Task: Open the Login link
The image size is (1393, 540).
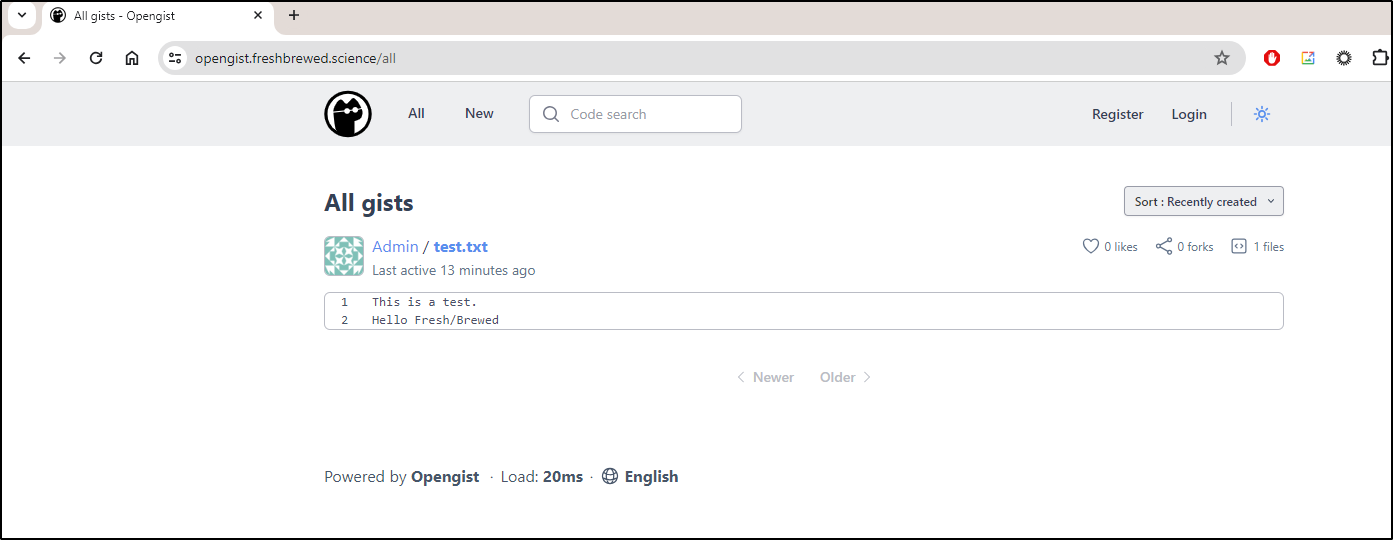Action: click(1189, 114)
